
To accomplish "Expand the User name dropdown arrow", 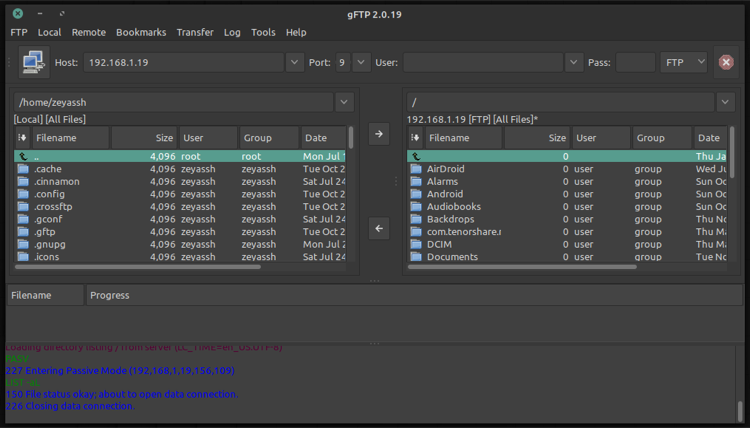I will click(573, 63).
